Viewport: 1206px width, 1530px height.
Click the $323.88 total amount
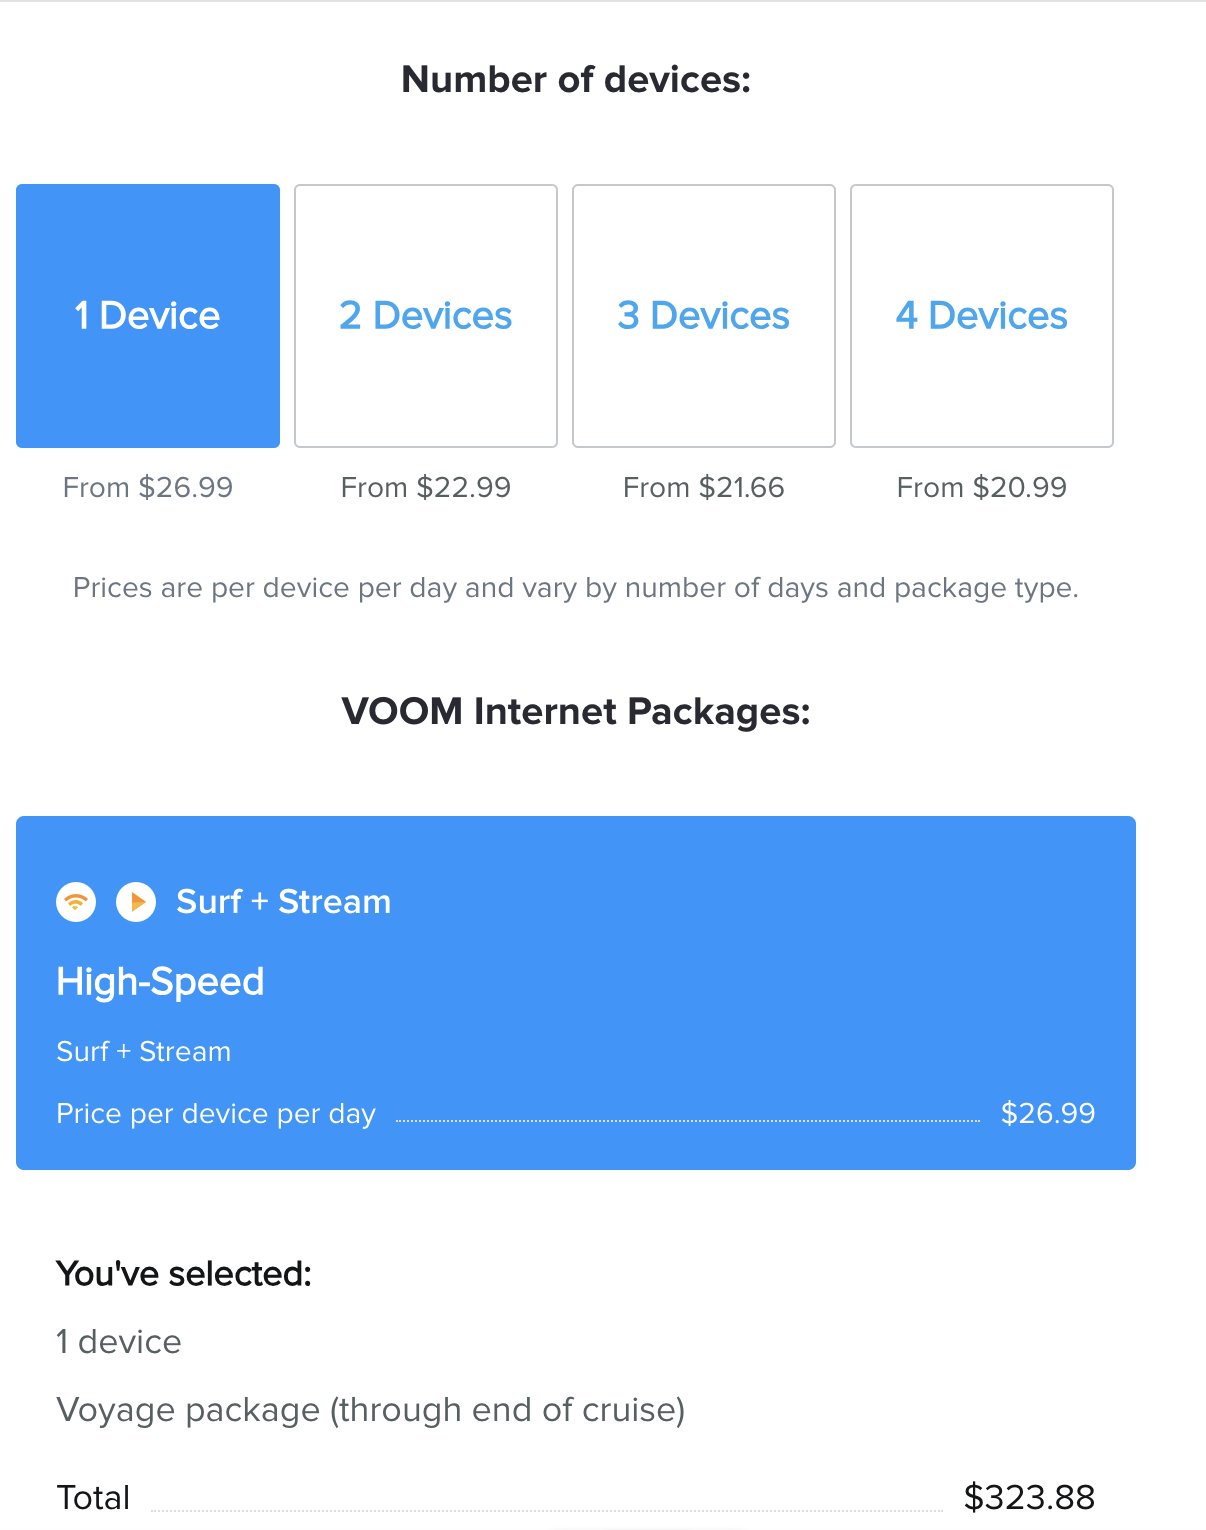1029,1497
